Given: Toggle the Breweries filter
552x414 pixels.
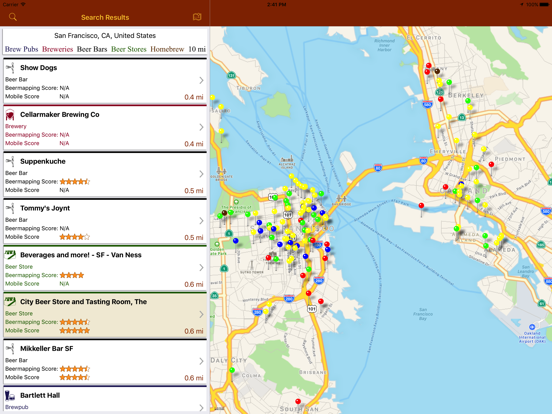Looking at the screenshot, I should coord(57,49).
